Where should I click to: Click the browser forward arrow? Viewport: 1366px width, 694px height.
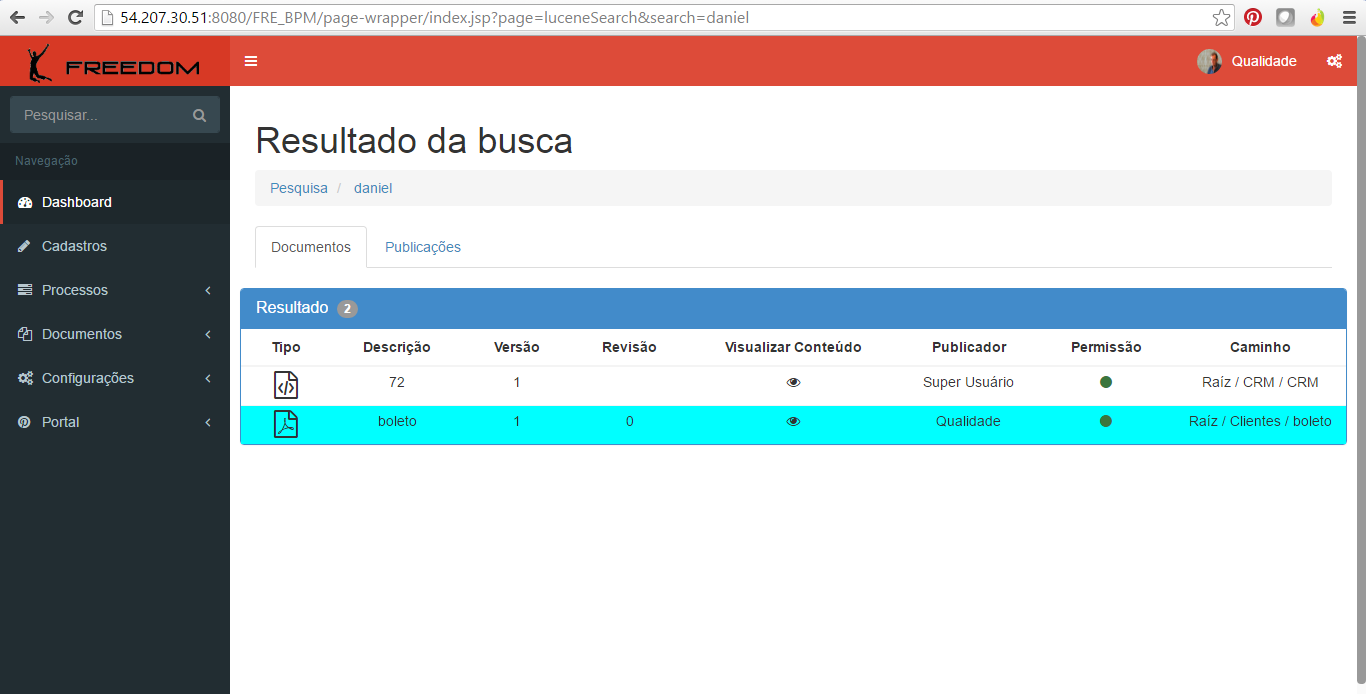click(46, 17)
